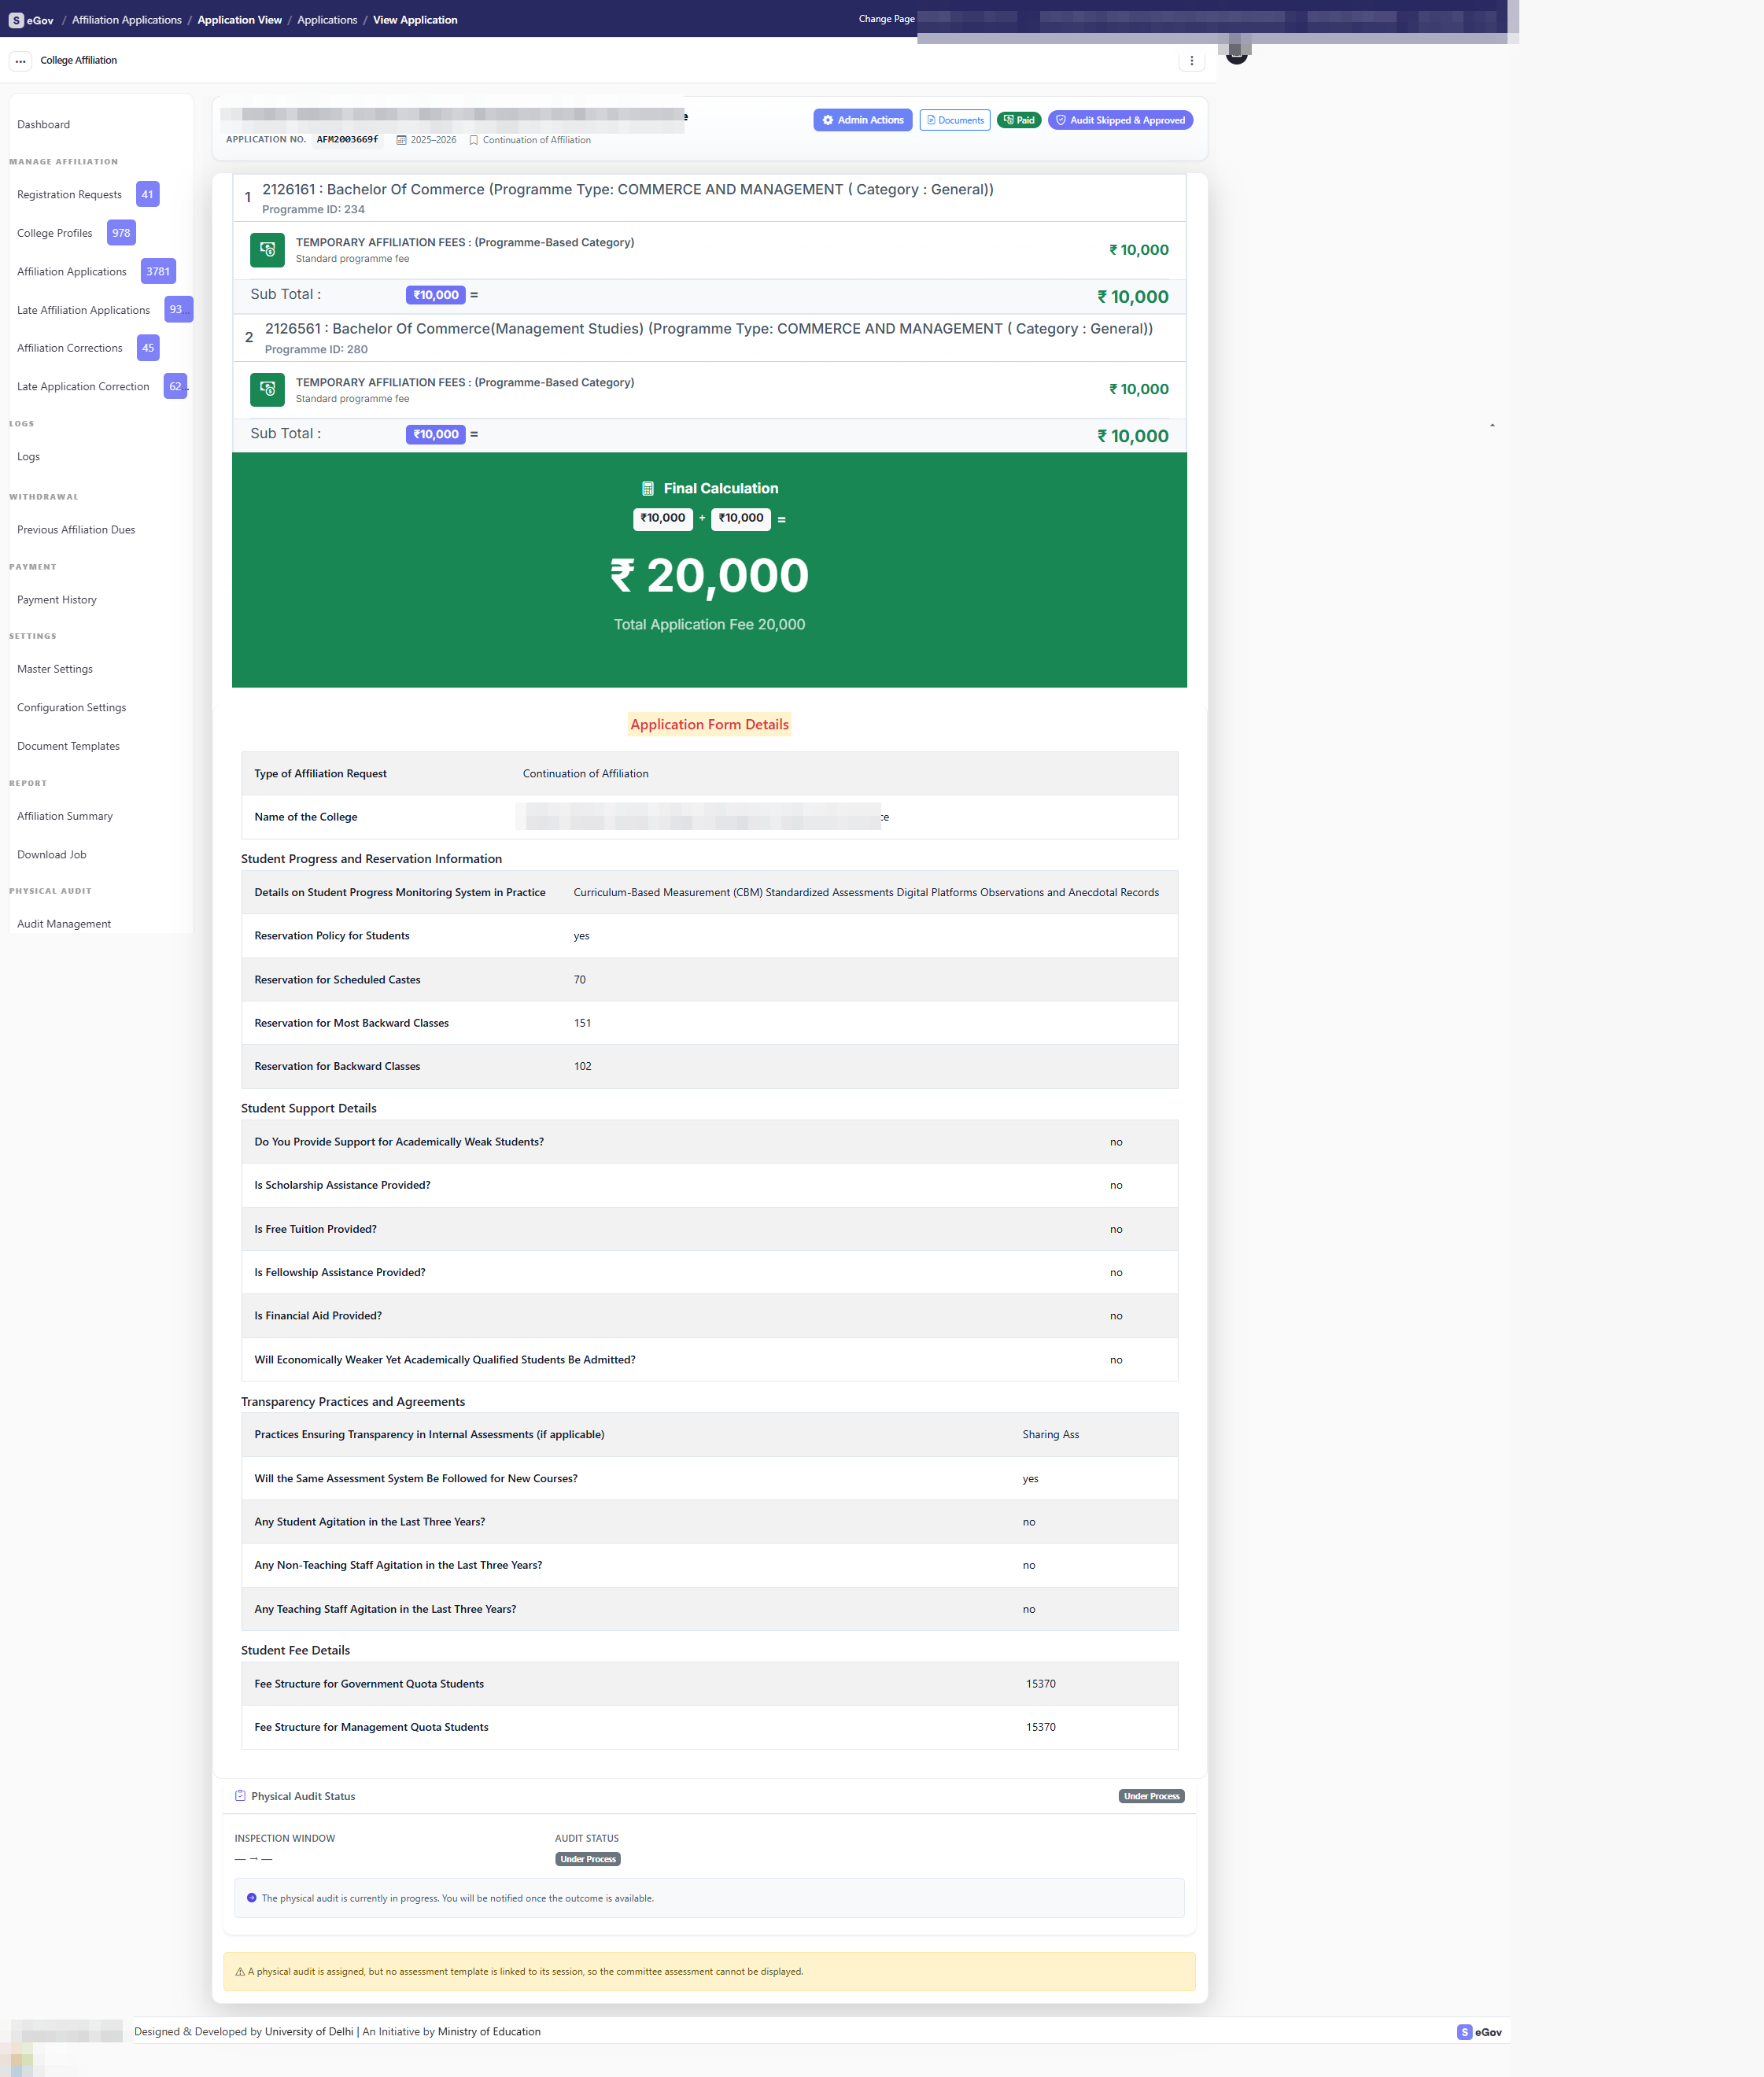Open Previous Affiliation Dues
Screen dimensions: 1764x2077
(x=76, y=530)
